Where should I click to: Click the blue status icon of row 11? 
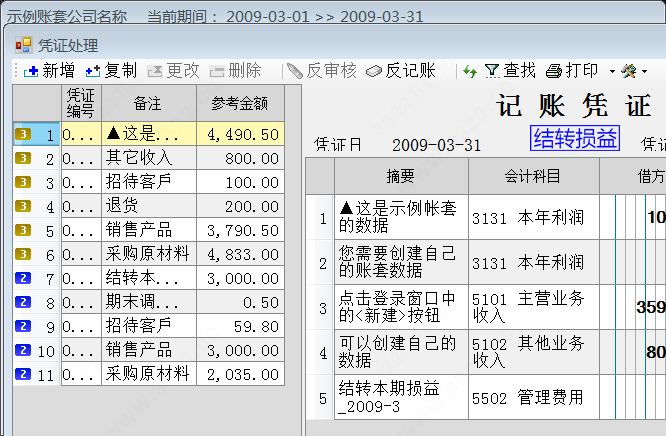[x=23, y=374]
